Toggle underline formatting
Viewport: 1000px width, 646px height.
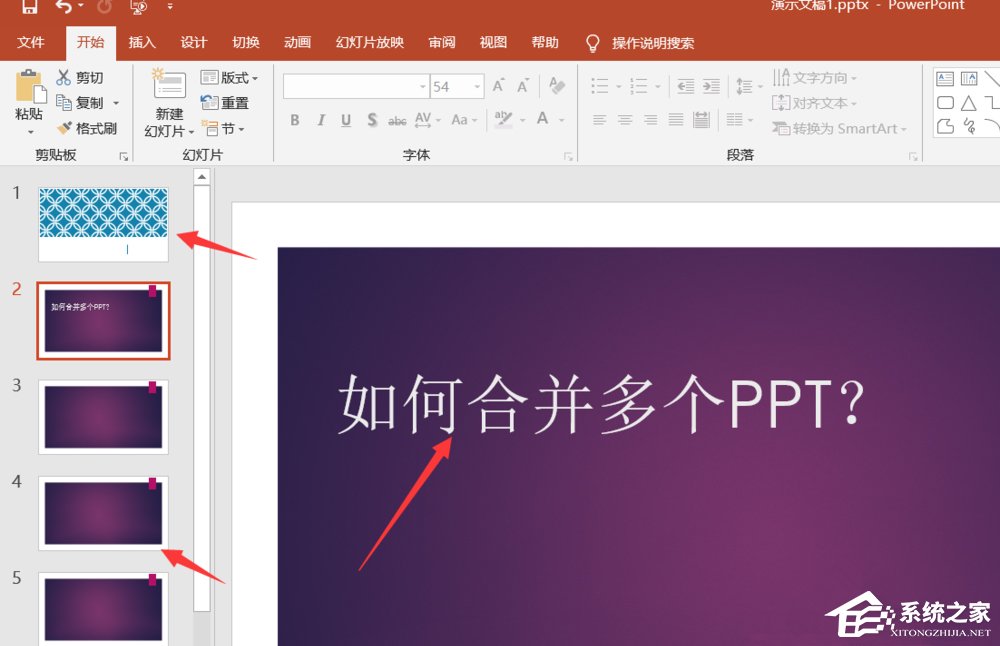pyautogui.click(x=345, y=120)
